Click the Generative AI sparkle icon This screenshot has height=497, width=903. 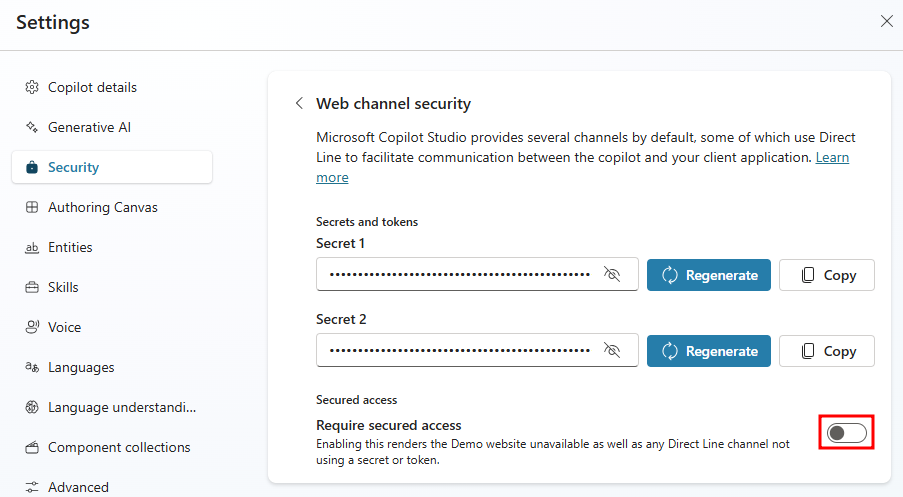click(32, 127)
